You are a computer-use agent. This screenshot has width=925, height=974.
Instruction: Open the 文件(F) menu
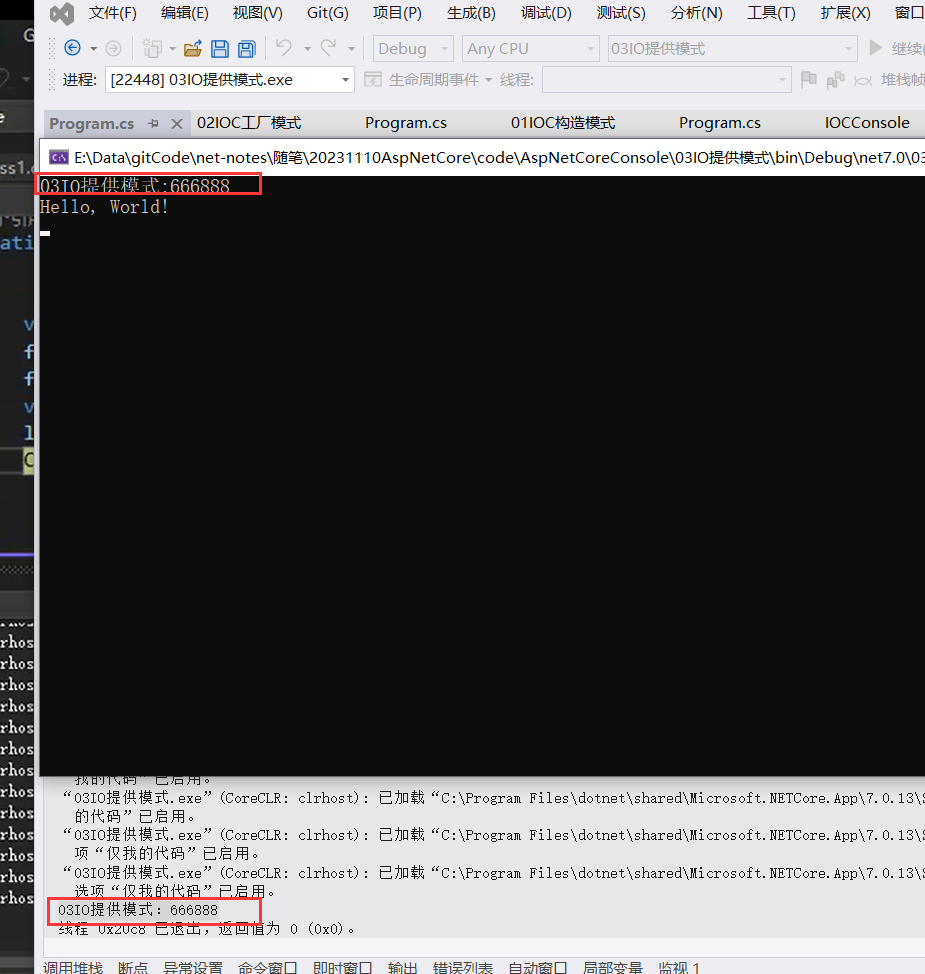point(112,13)
